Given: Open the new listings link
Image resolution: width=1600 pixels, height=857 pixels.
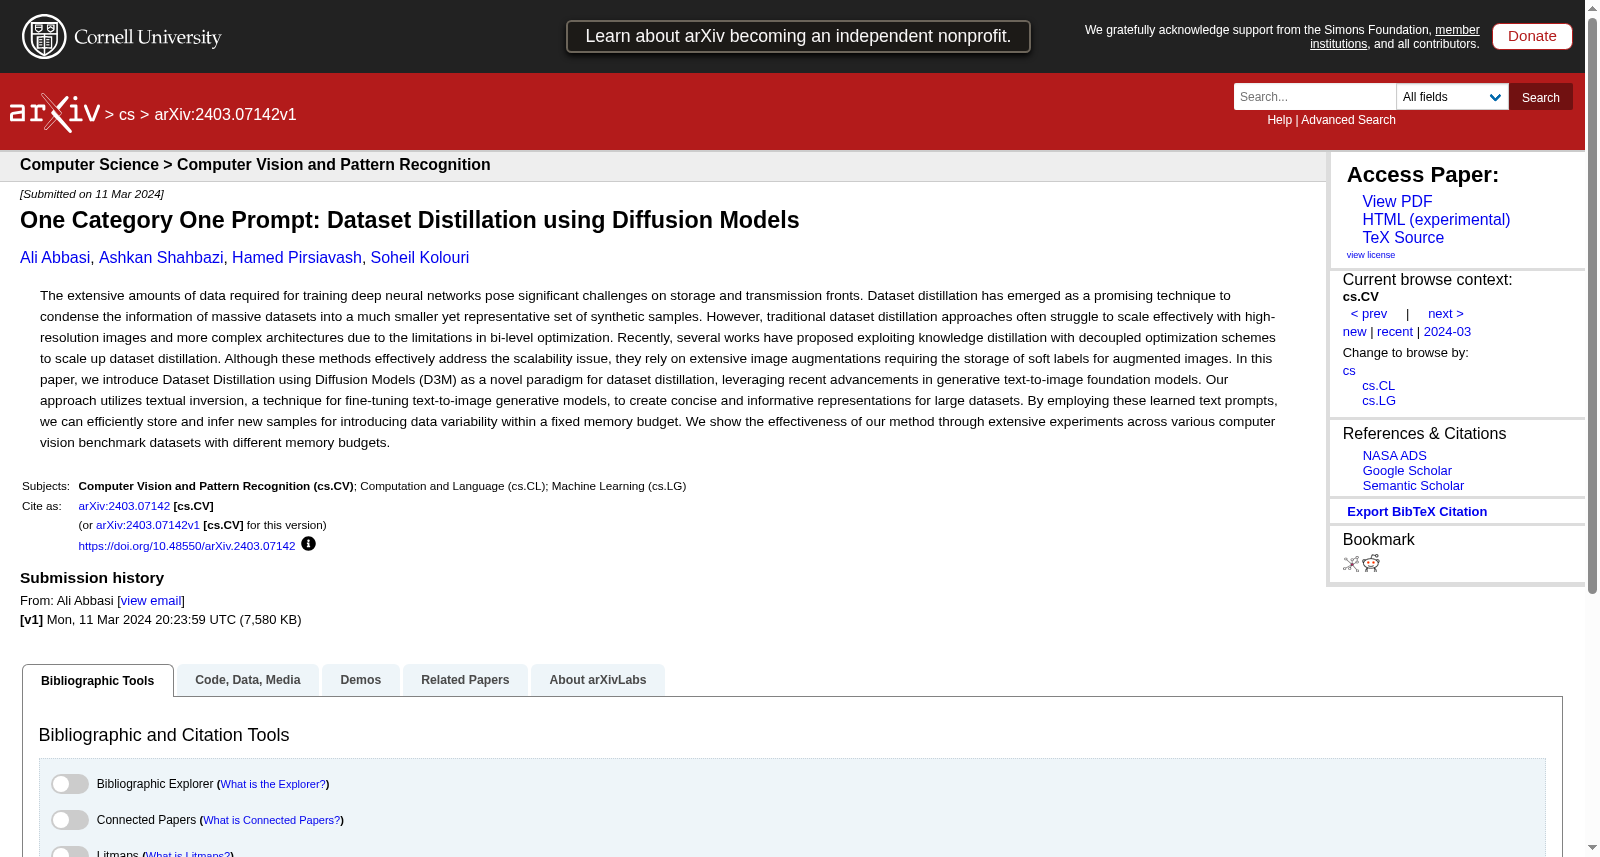Looking at the screenshot, I should tap(1355, 332).
